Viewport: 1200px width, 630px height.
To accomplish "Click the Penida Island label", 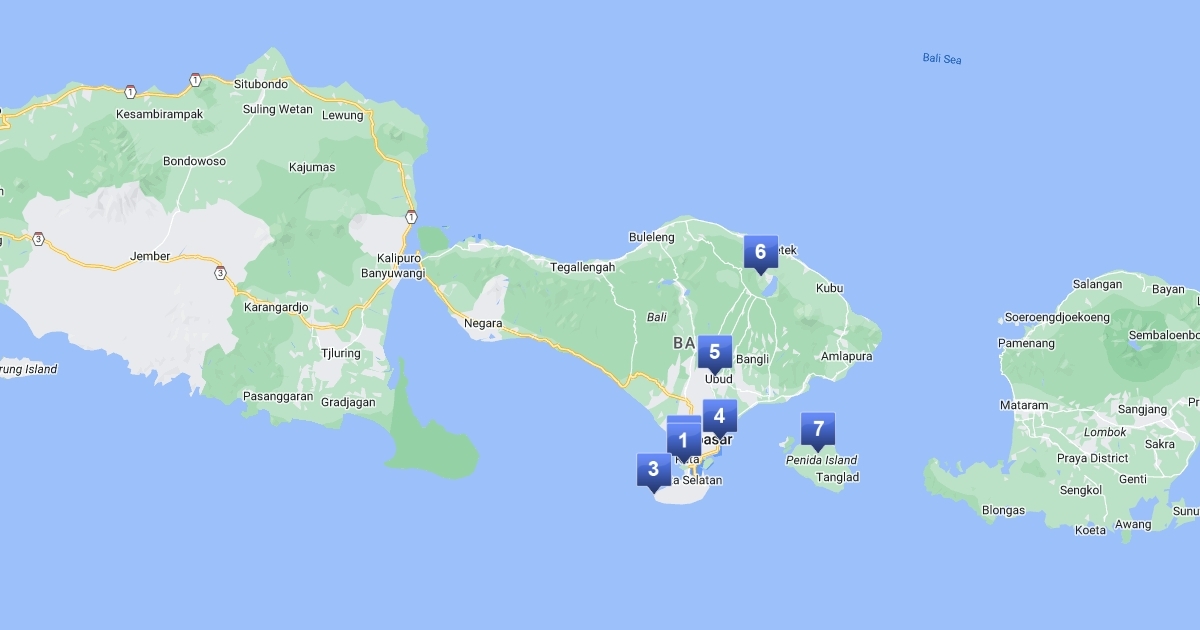I will point(821,461).
